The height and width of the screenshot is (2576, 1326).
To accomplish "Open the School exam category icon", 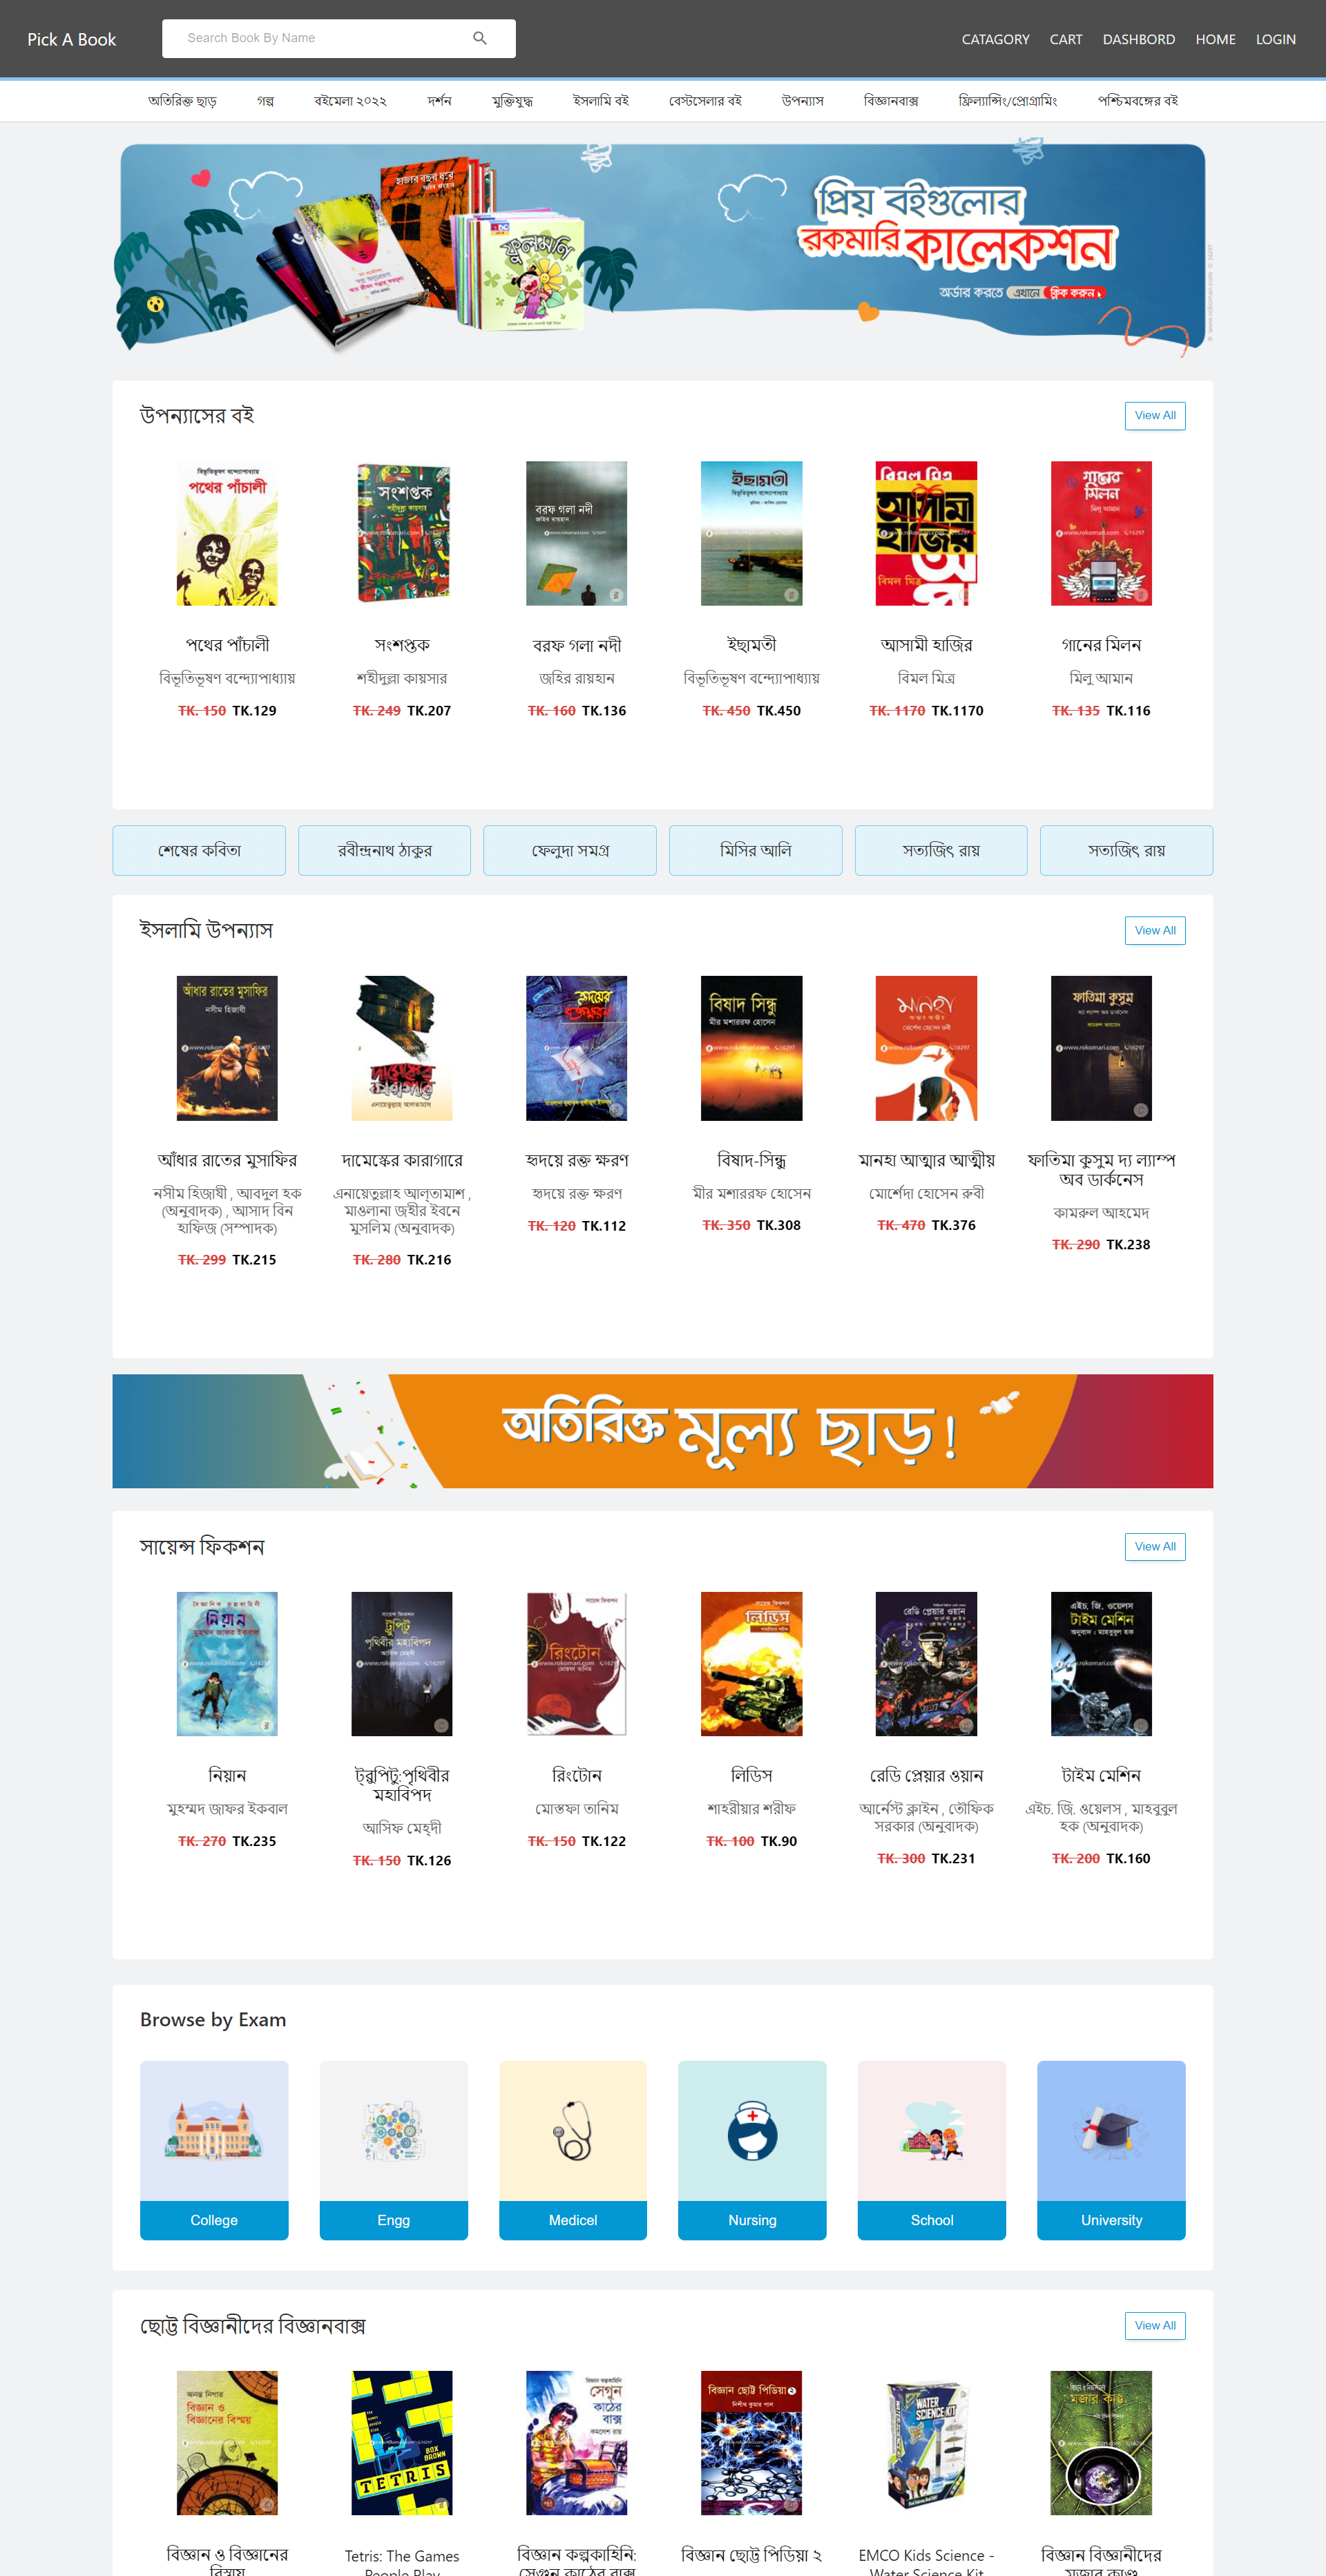I will pos(932,2130).
